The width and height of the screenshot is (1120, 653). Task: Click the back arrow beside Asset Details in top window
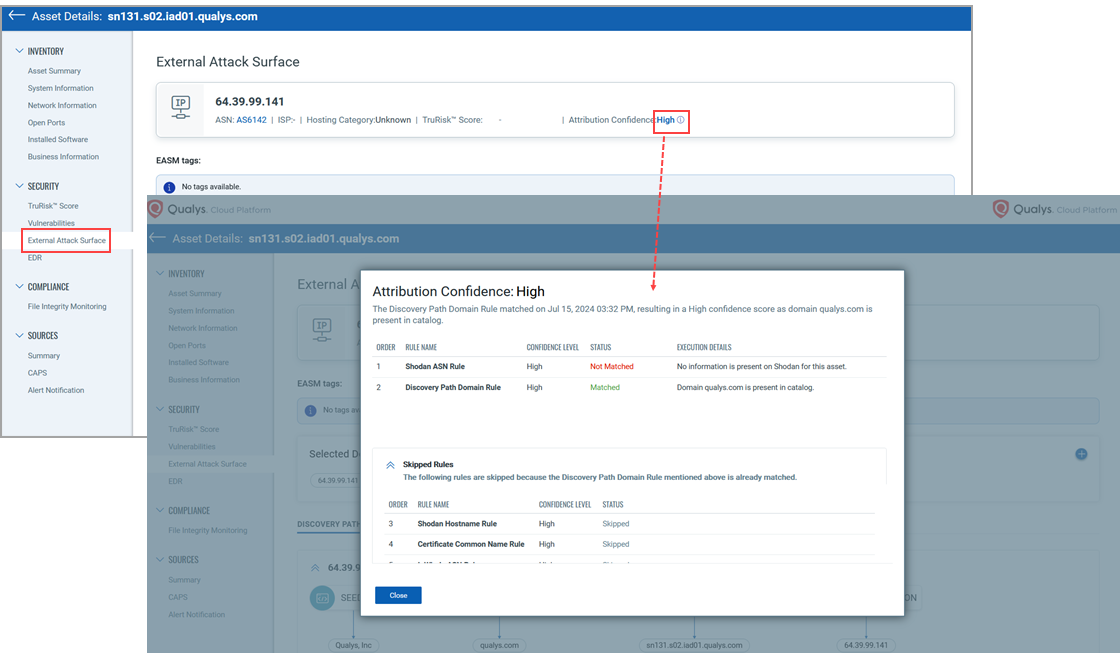(16, 15)
